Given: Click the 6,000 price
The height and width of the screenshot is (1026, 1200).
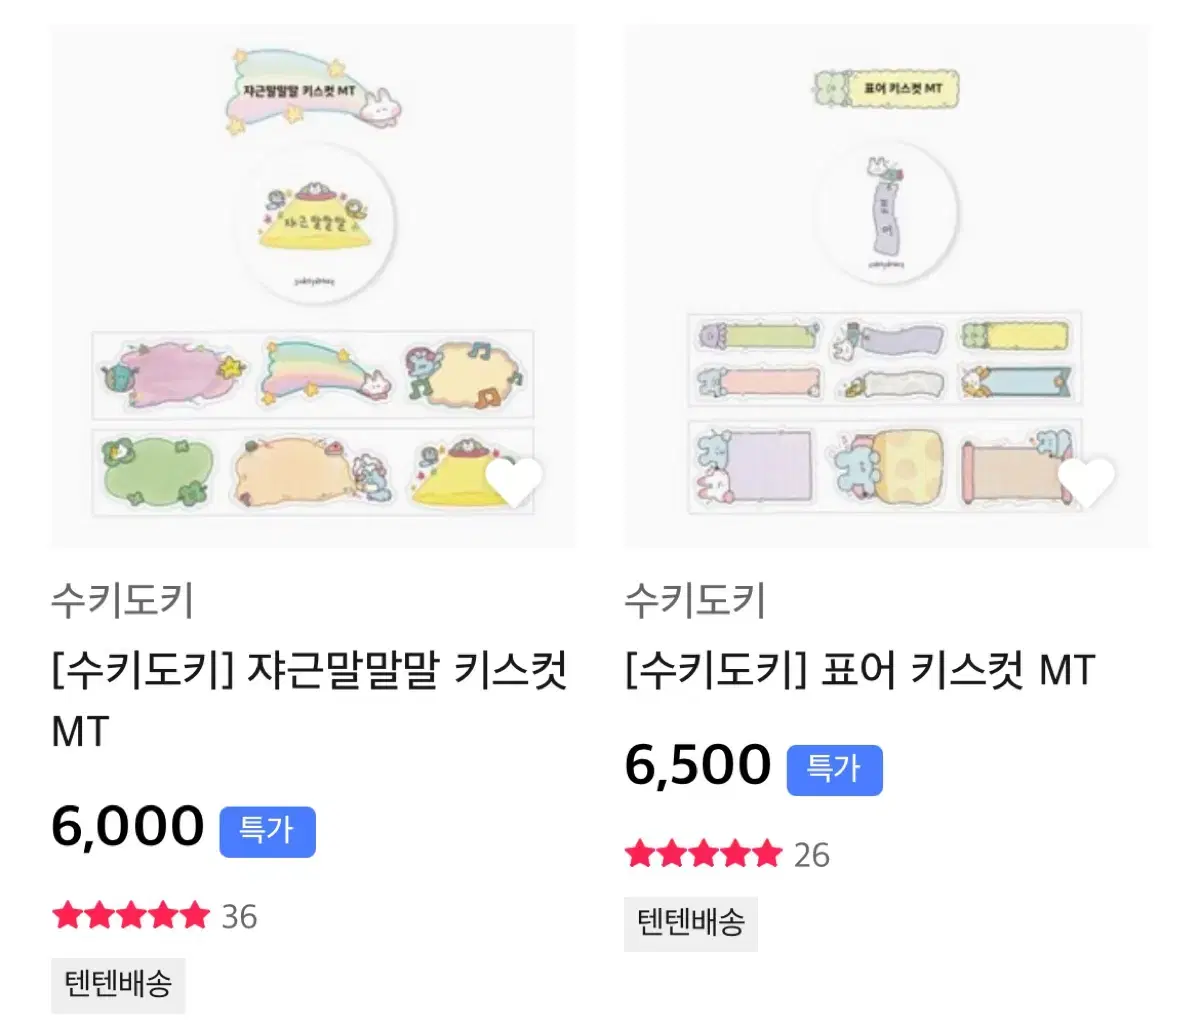Looking at the screenshot, I should coord(127,827).
